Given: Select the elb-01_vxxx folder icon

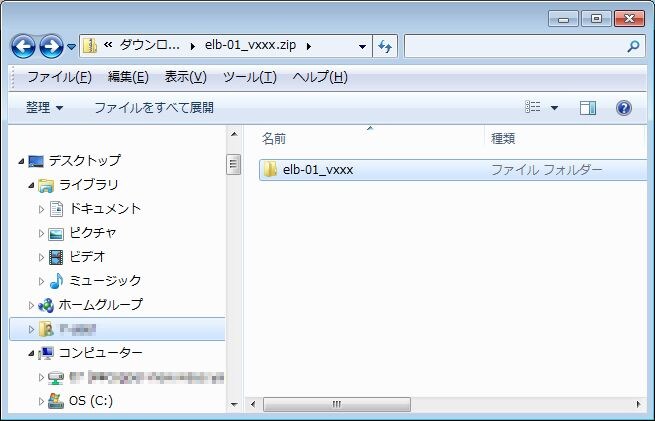Looking at the screenshot, I should pos(269,170).
